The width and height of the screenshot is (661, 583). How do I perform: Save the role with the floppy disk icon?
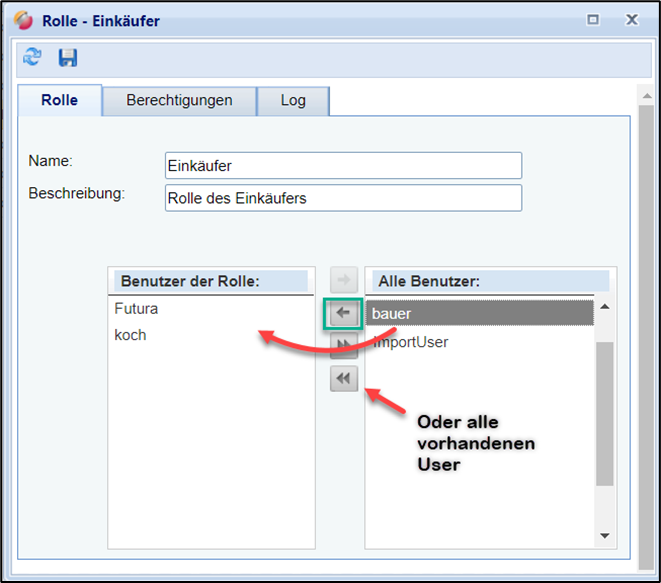click(x=68, y=58)
